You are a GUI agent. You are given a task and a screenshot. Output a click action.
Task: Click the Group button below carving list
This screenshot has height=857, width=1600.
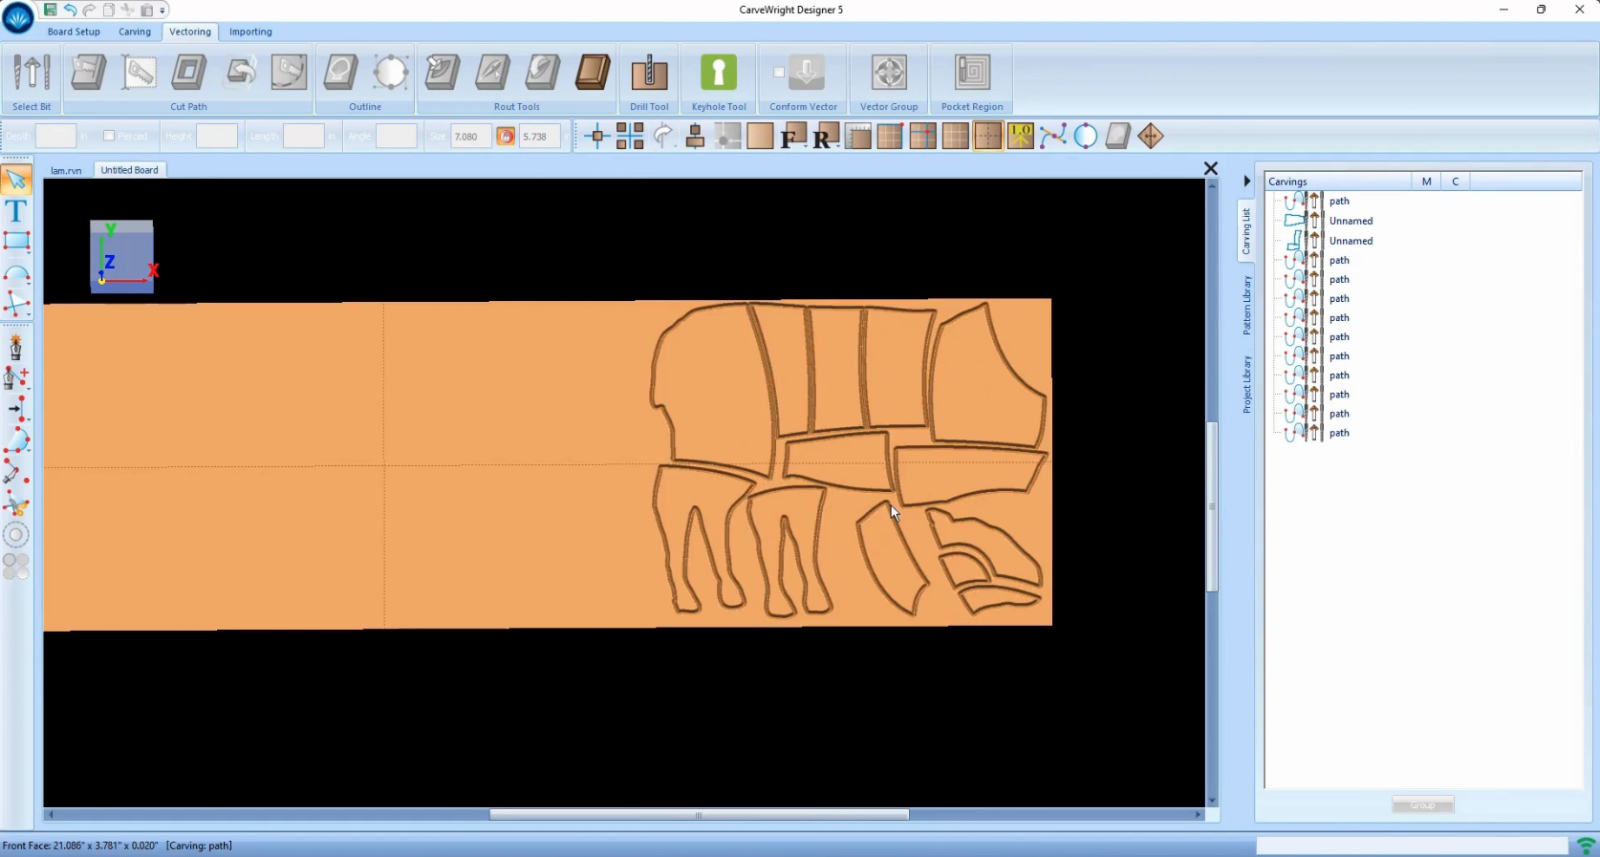[1422, 805]
